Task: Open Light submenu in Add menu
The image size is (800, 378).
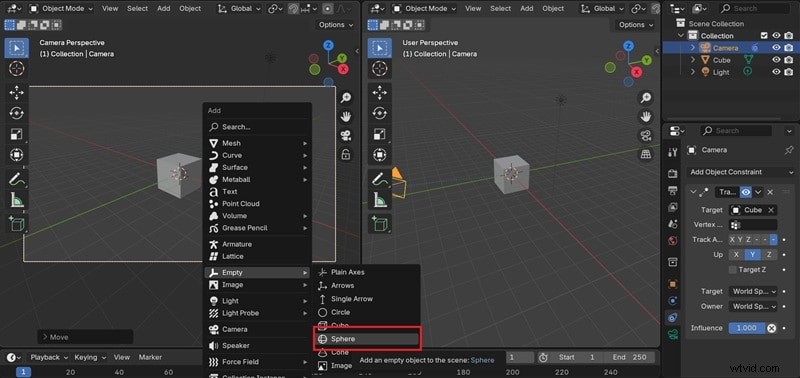Action: tap(258, 301)
